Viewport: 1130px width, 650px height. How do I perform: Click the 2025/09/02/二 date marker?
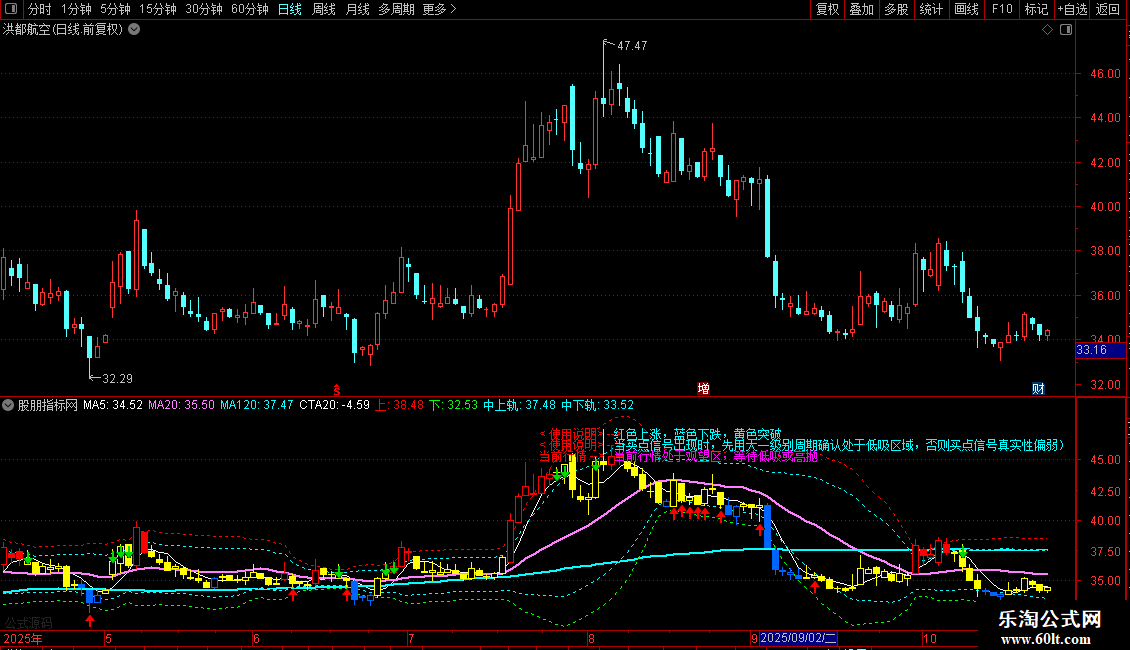tap(798, 638)
